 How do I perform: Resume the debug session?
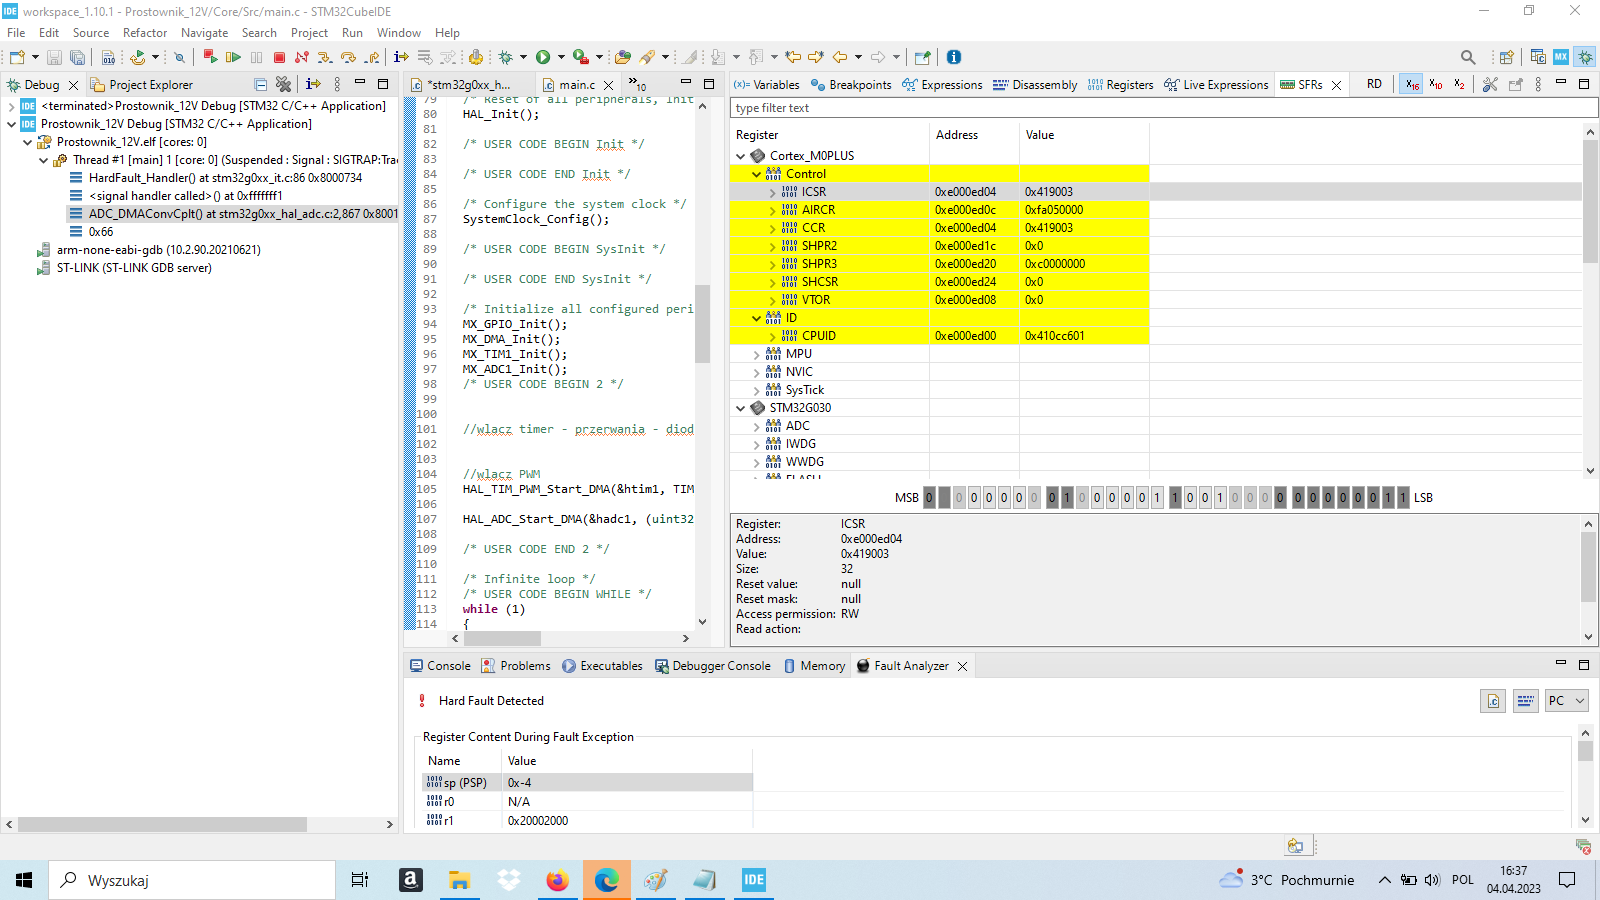(x=233, y=57)
